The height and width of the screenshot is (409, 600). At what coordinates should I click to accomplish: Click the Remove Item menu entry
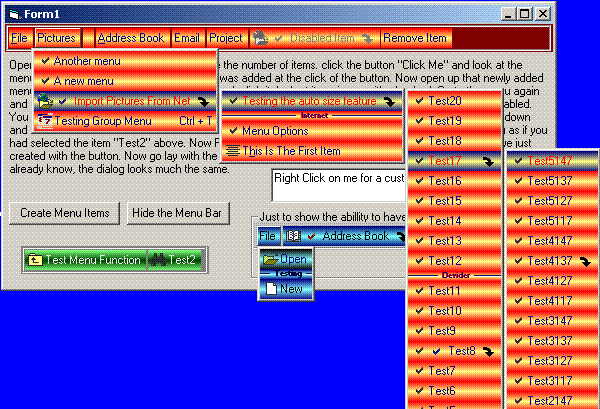click(415, 38)
